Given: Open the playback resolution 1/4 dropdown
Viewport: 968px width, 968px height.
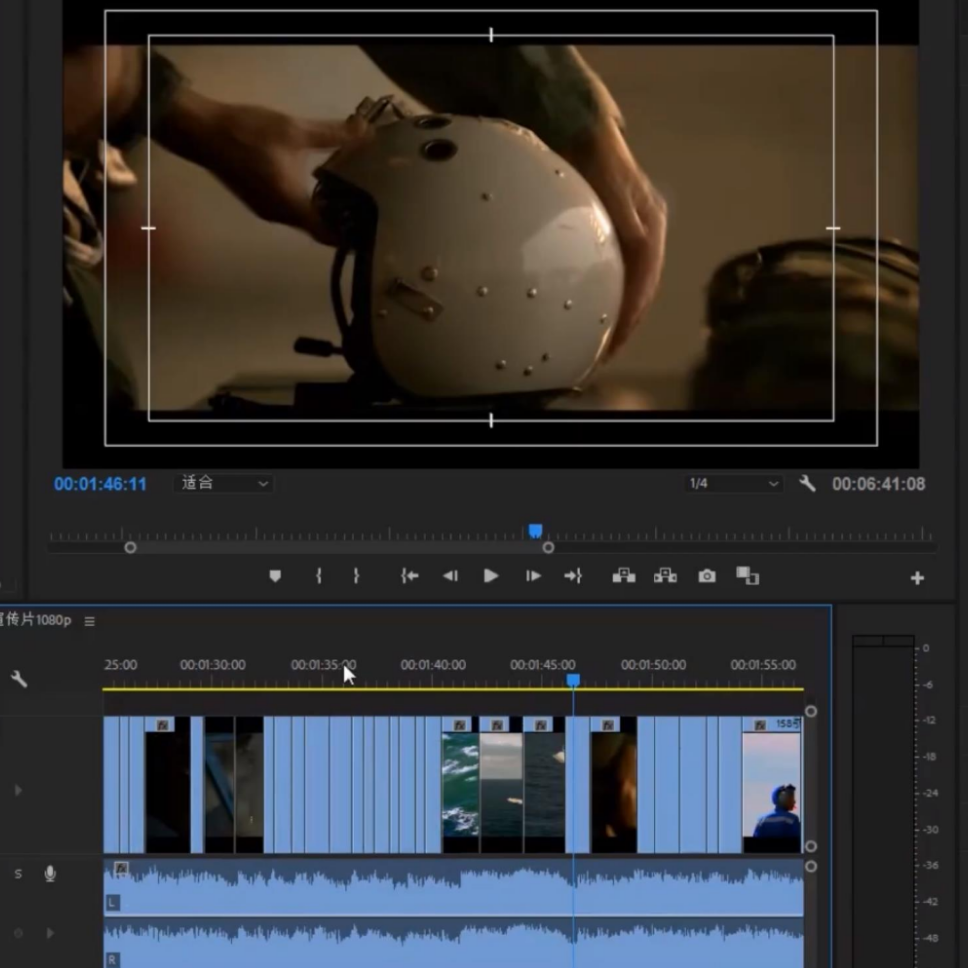Looking at the screenshot, I should click(733, 483).
